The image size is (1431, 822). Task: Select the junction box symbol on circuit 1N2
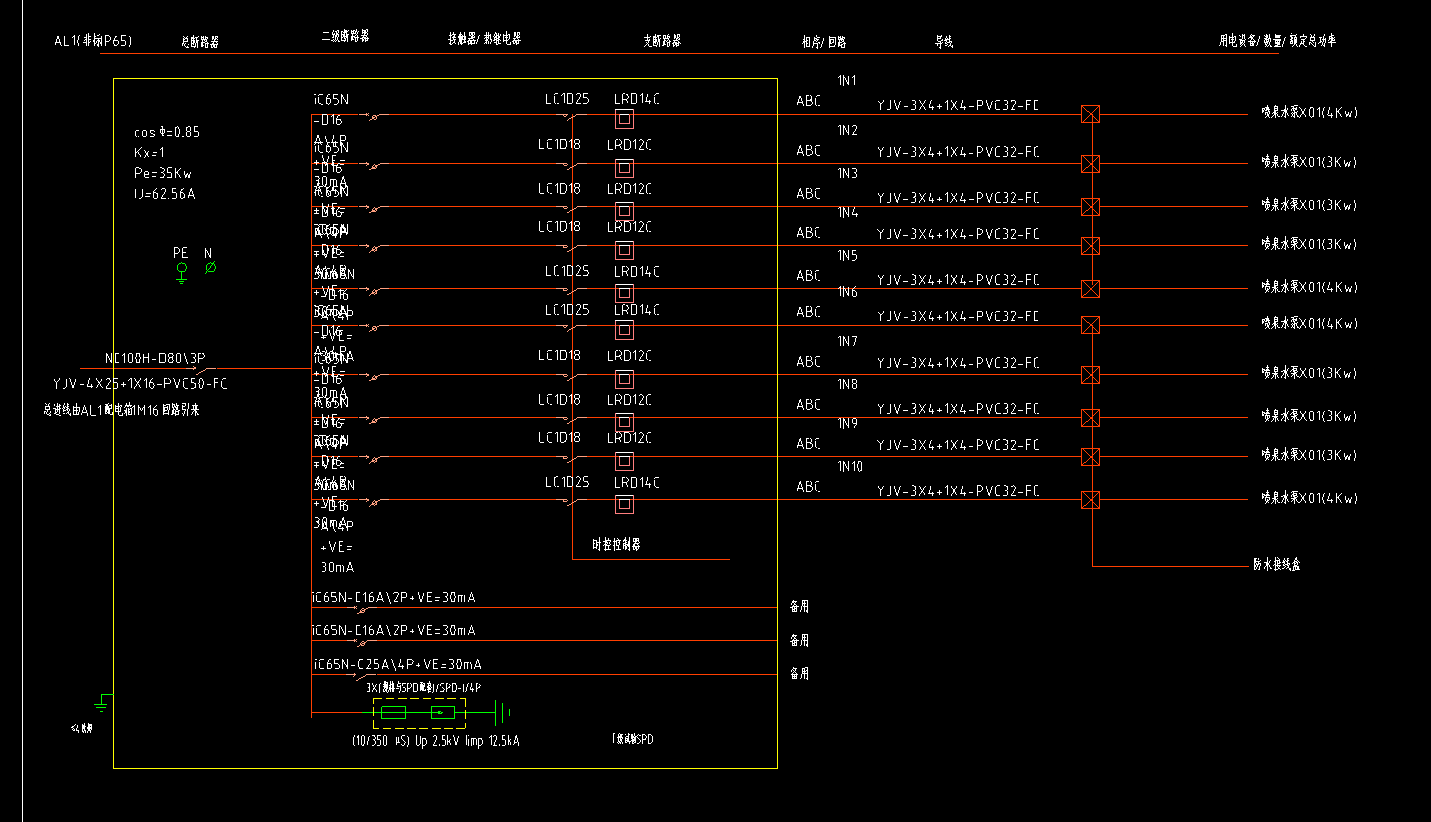coord(1091,163)
